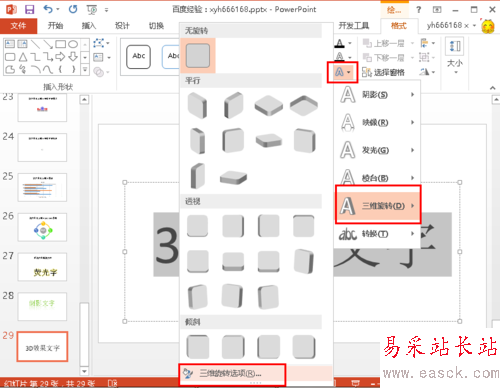Select slide 27 荧光字 thumbnail
The height and width of the screenshot is (388, 500).
pos(42,267)
